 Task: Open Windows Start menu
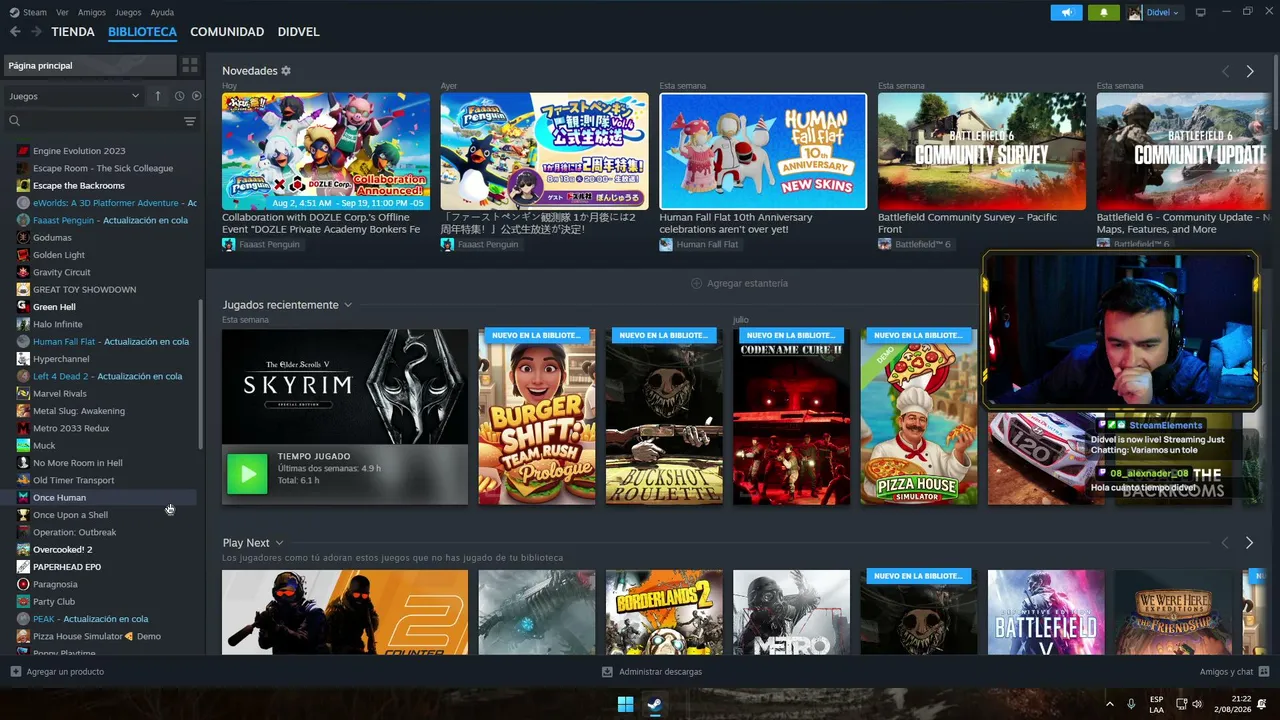625,704
